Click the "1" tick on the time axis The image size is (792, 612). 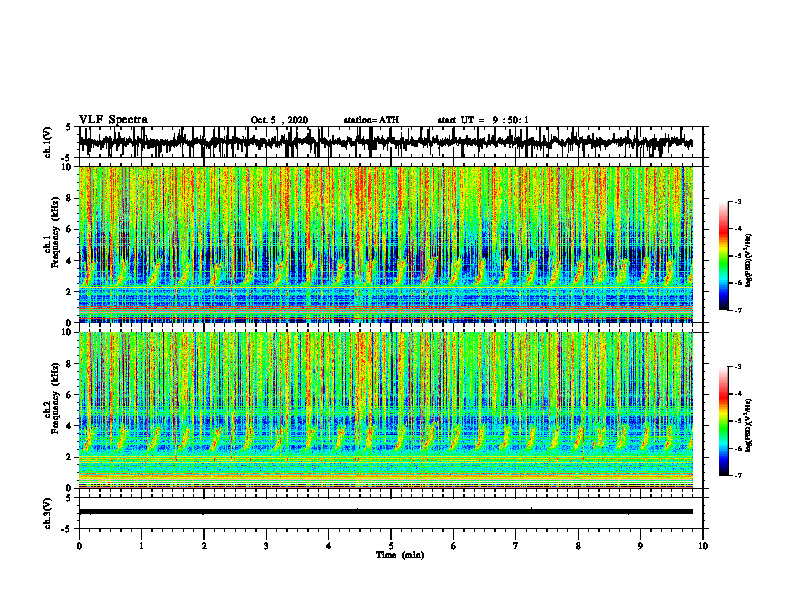141,546
